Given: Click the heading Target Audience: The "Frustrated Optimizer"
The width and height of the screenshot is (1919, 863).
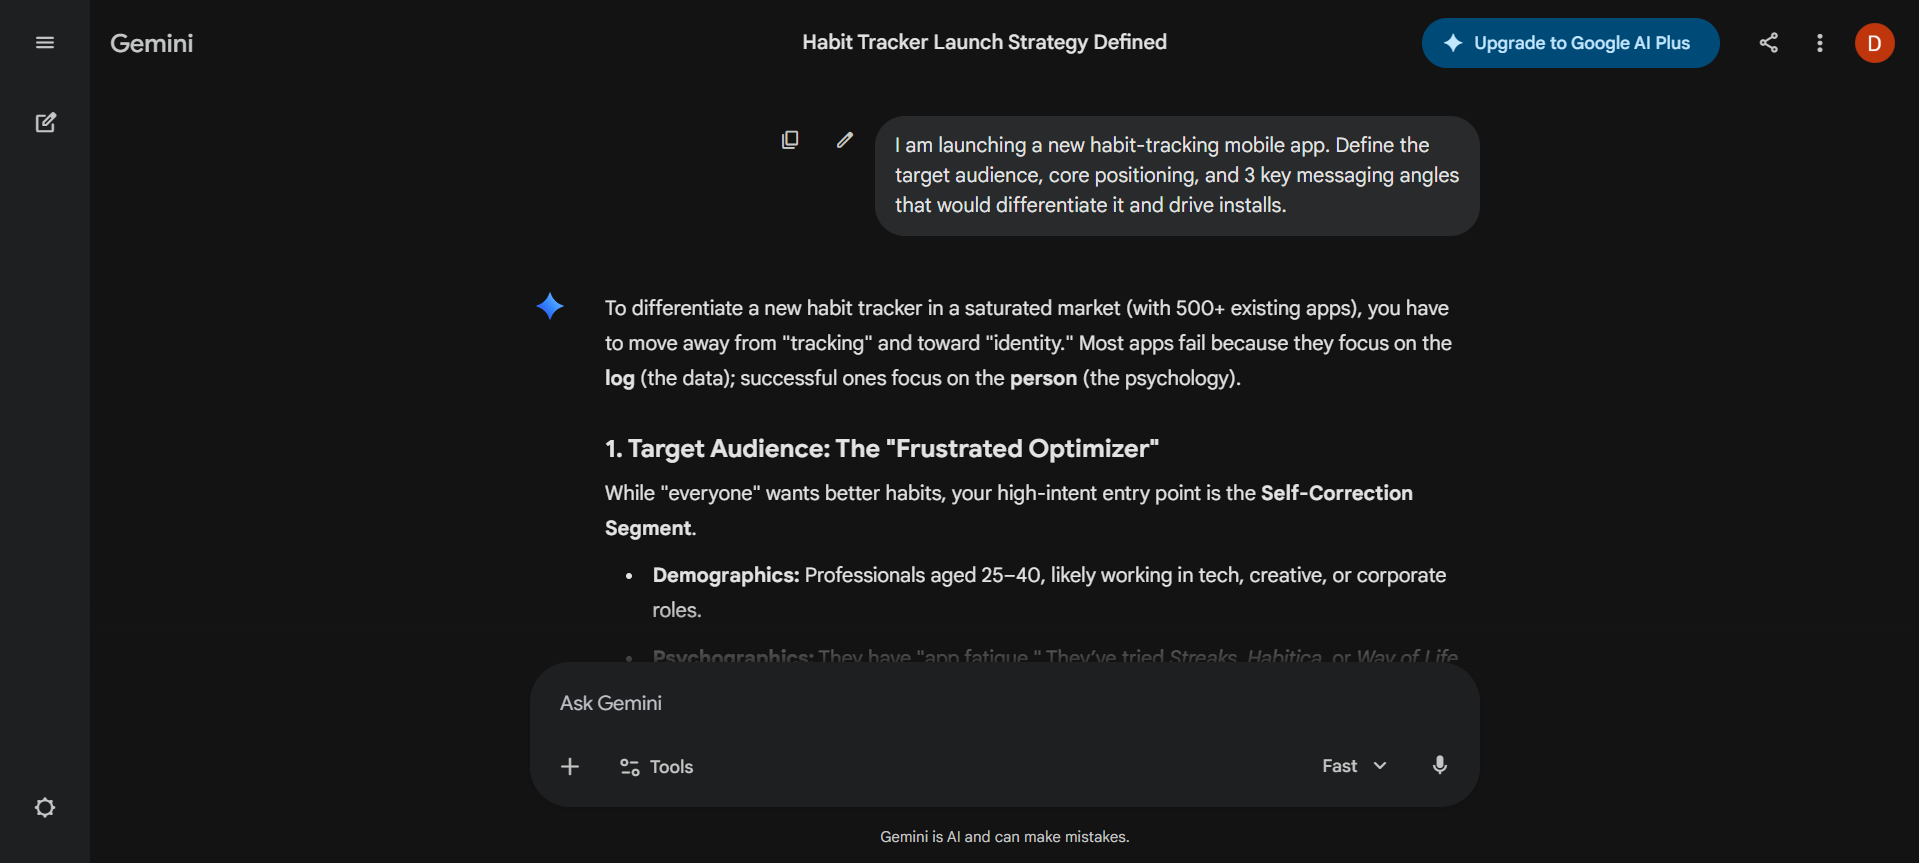Looking at the screenshot, I should click(882, 449).
